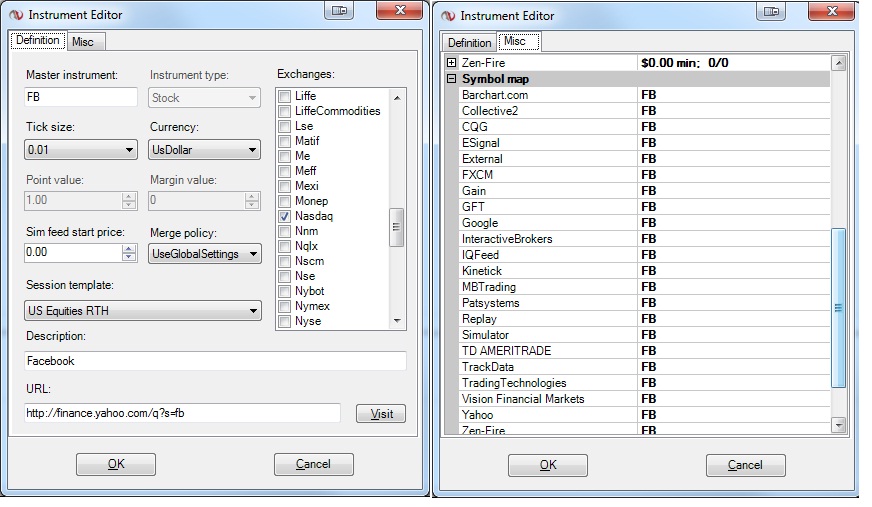This screenshot has height=507, width=872.
Task: Select the MBTrading symbol map row
Action: tap(645, 287)
